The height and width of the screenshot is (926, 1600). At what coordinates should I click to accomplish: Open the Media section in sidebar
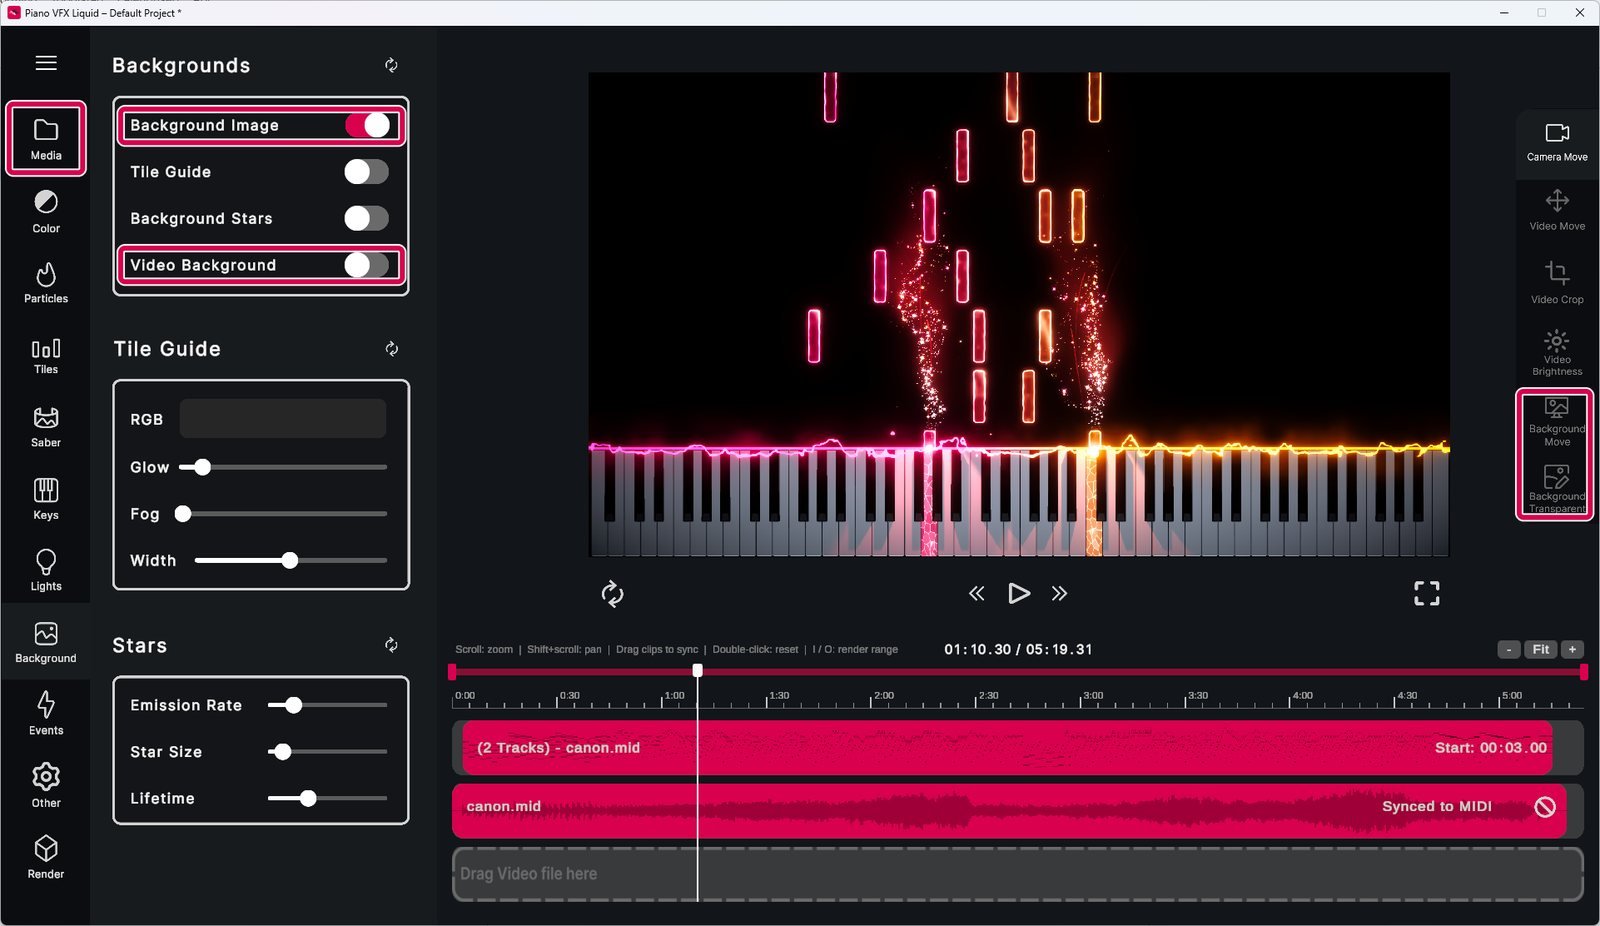tap(46, 139)
